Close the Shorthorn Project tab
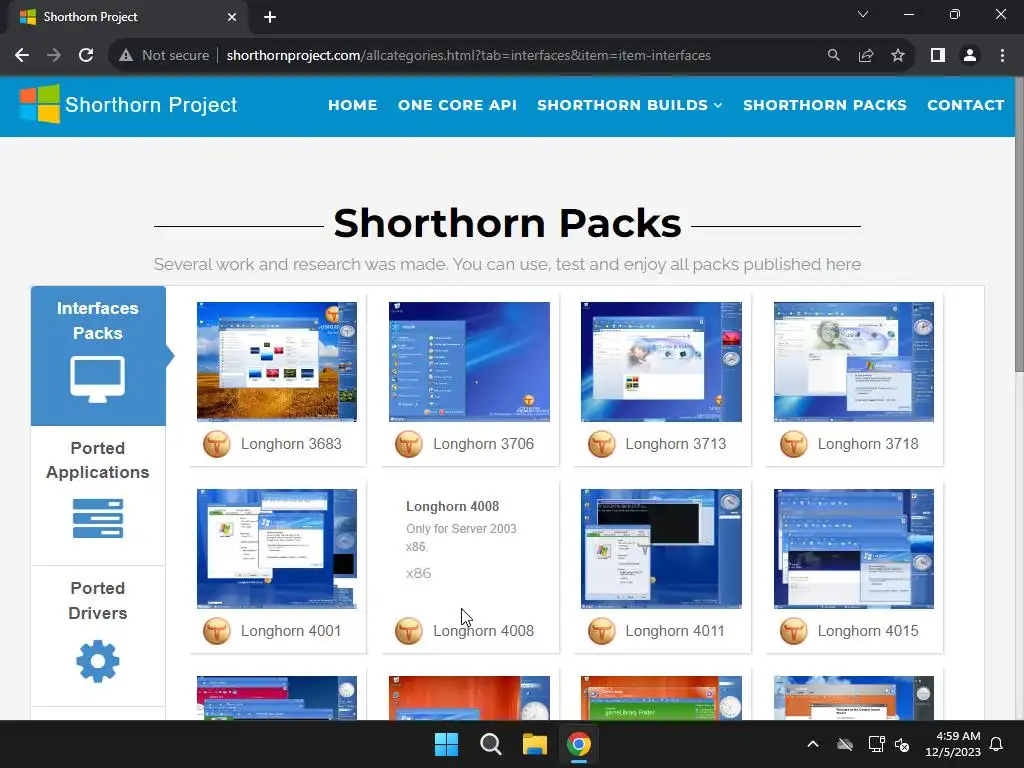 tap(232, 17)
